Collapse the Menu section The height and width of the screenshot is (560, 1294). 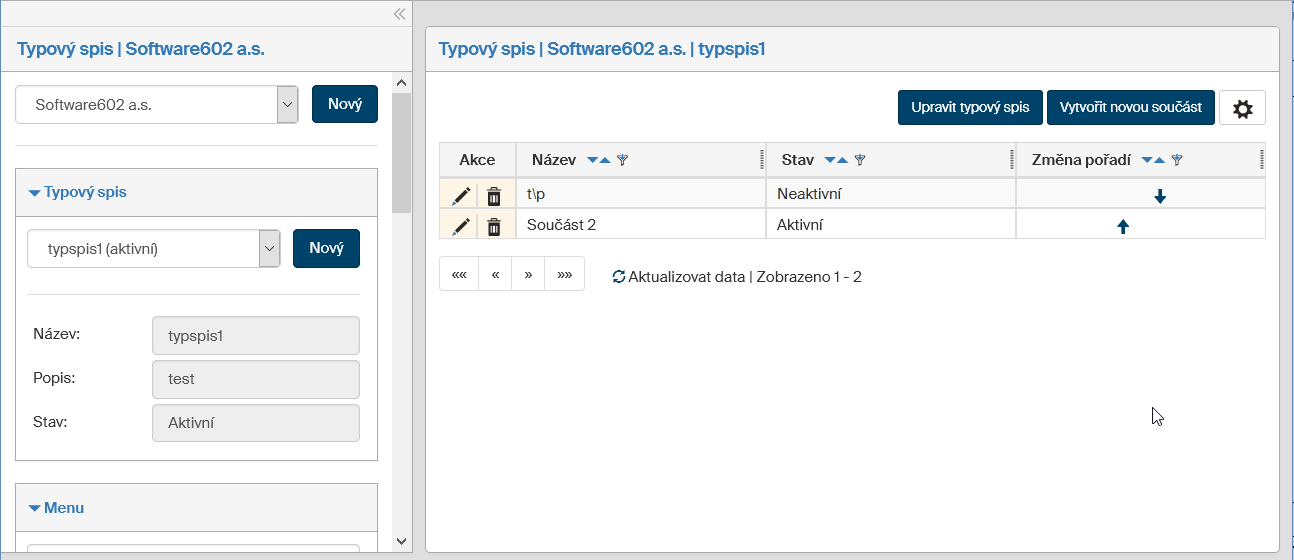(64, 508)
